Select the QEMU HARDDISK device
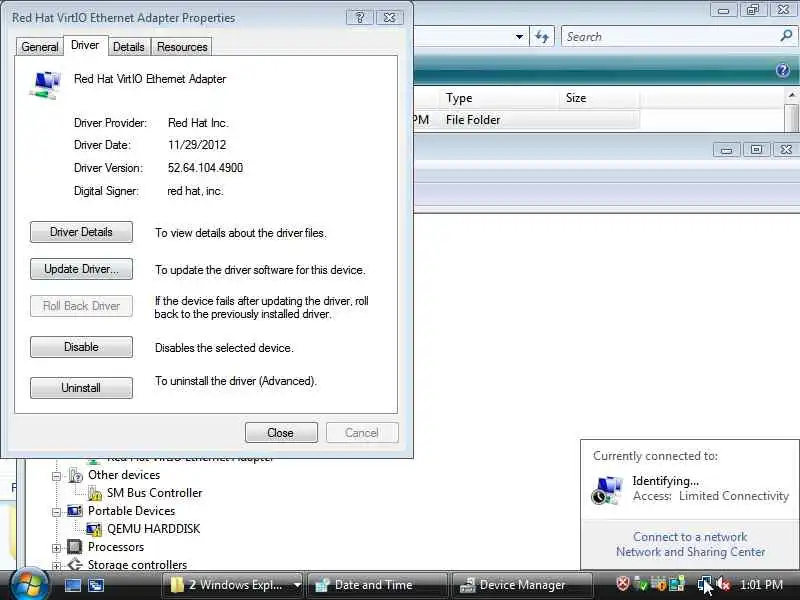Screen dimensions: 800x600 click(153, 529)
